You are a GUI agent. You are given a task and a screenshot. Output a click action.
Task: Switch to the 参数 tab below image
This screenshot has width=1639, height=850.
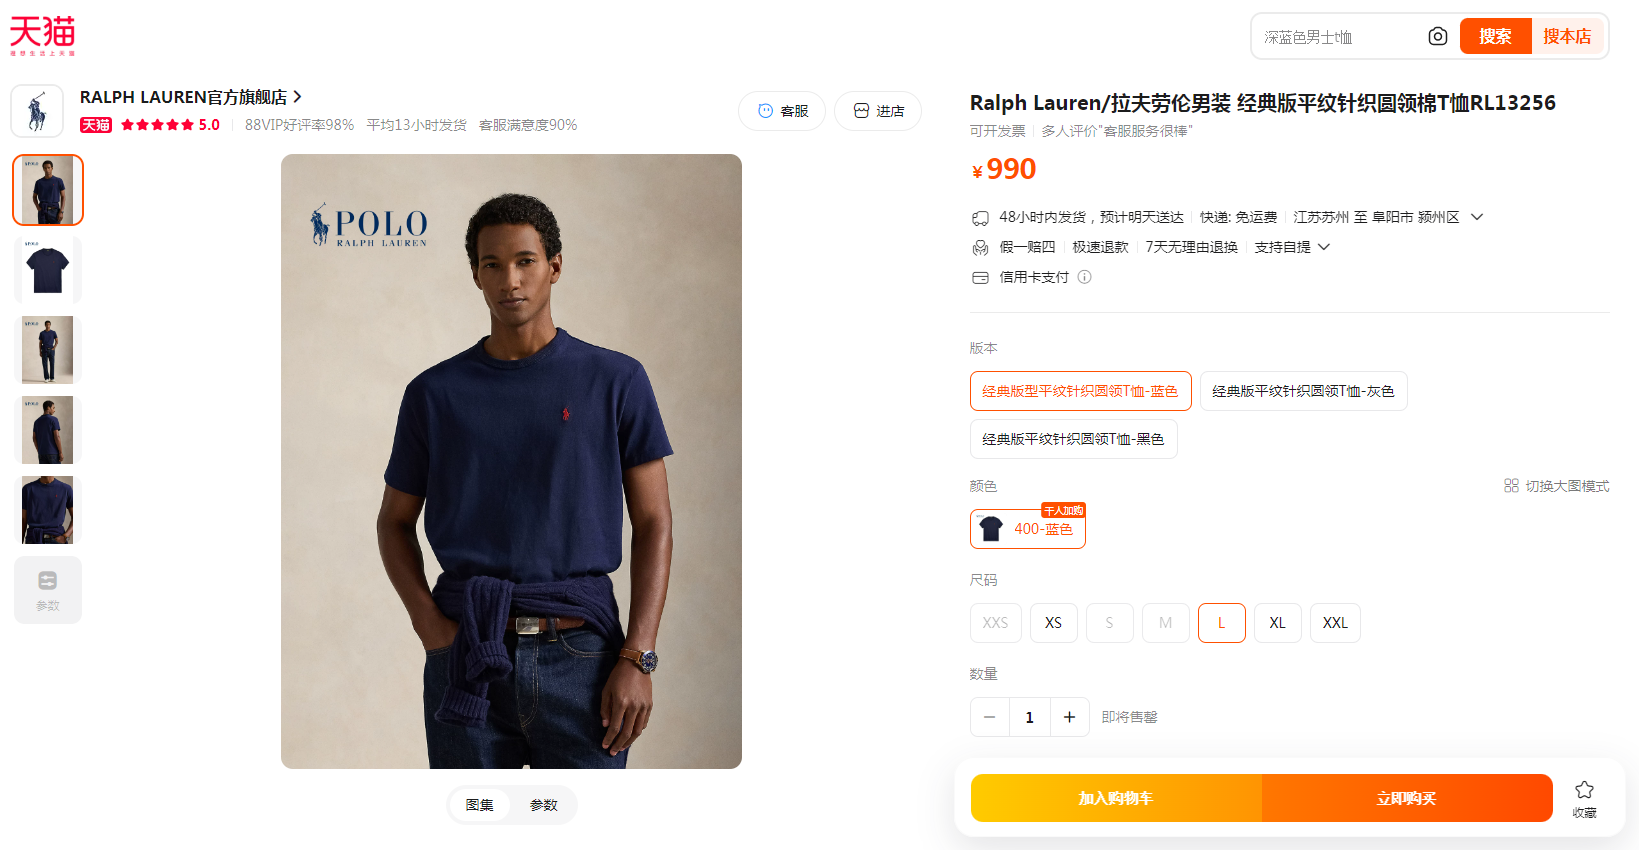[544, 805]
